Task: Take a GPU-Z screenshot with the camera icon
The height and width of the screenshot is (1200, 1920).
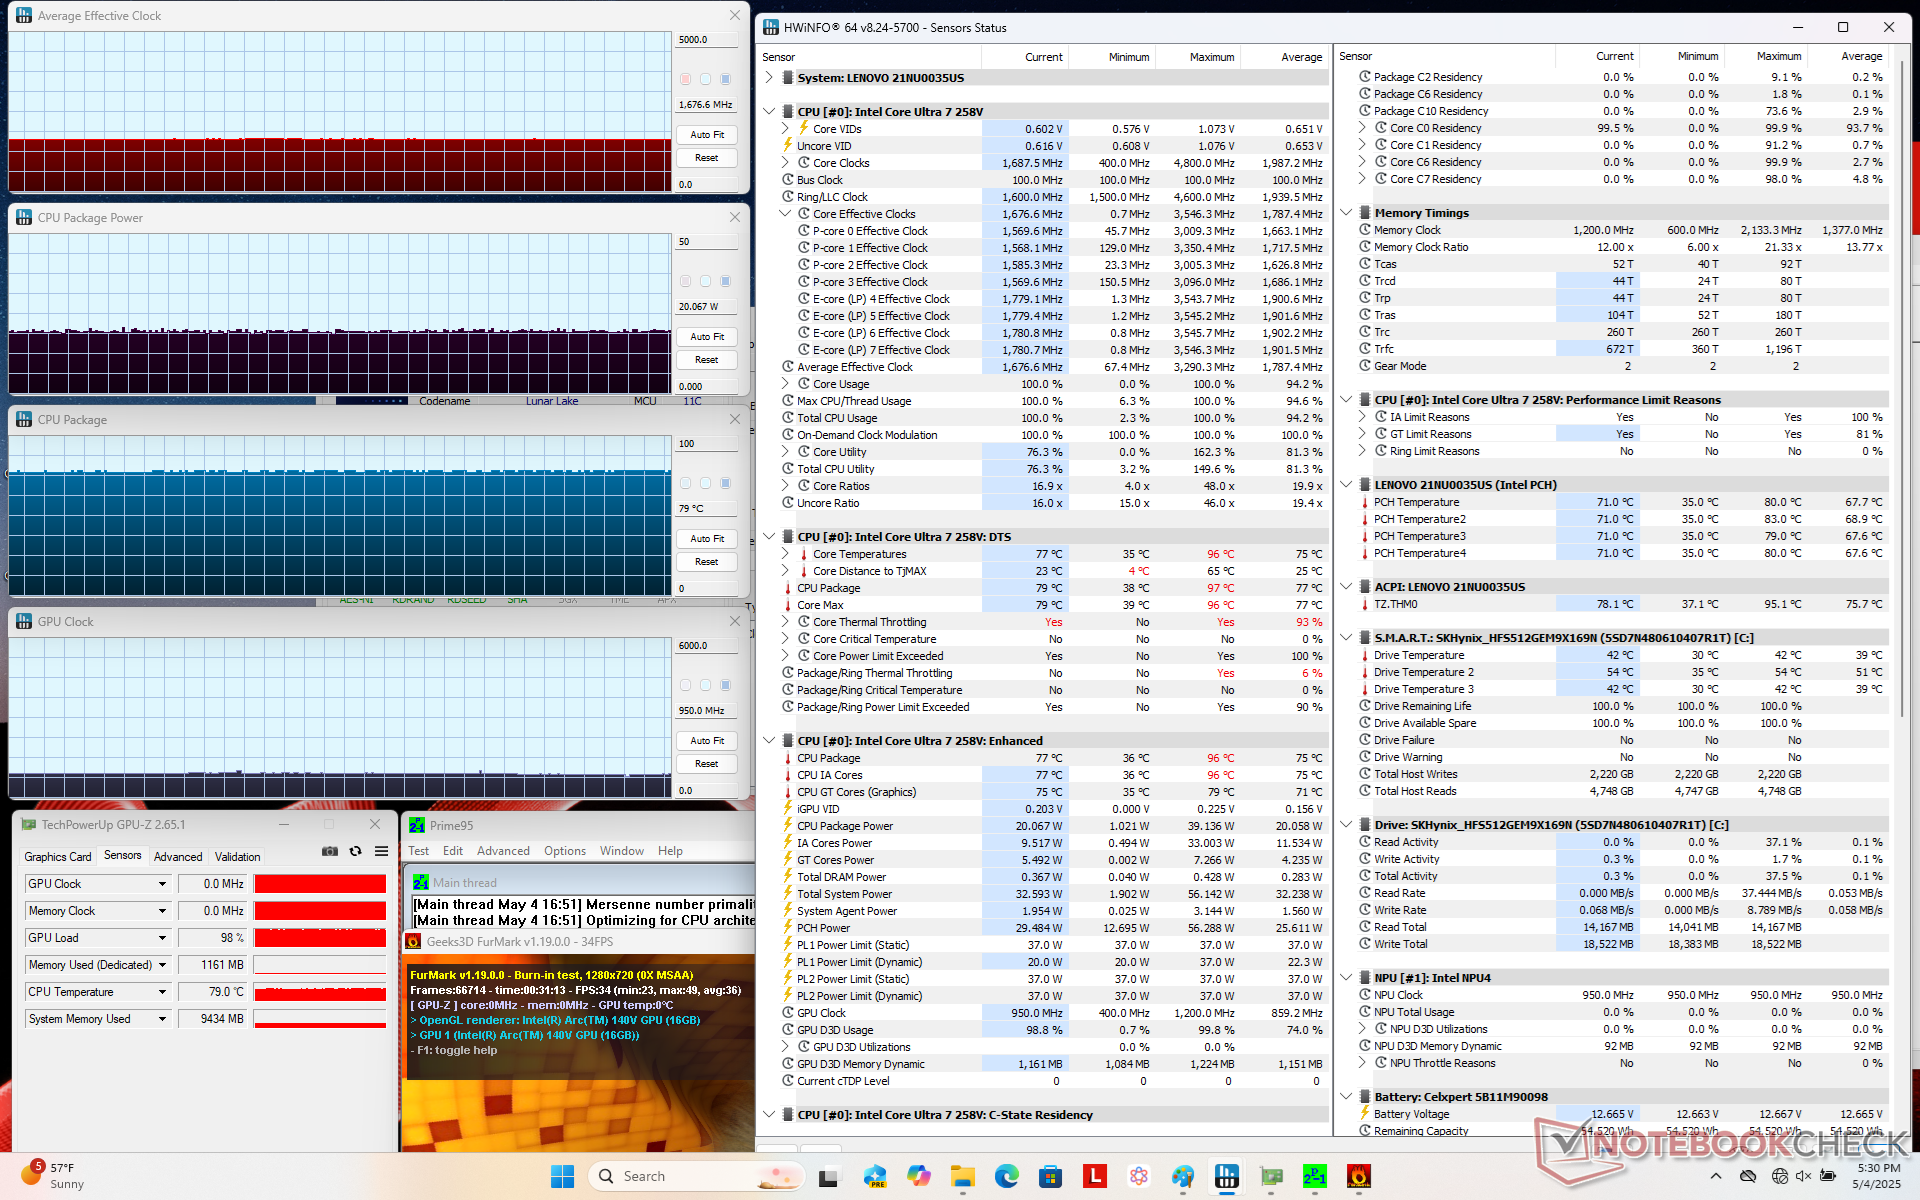Action: (x=329, y=851)
